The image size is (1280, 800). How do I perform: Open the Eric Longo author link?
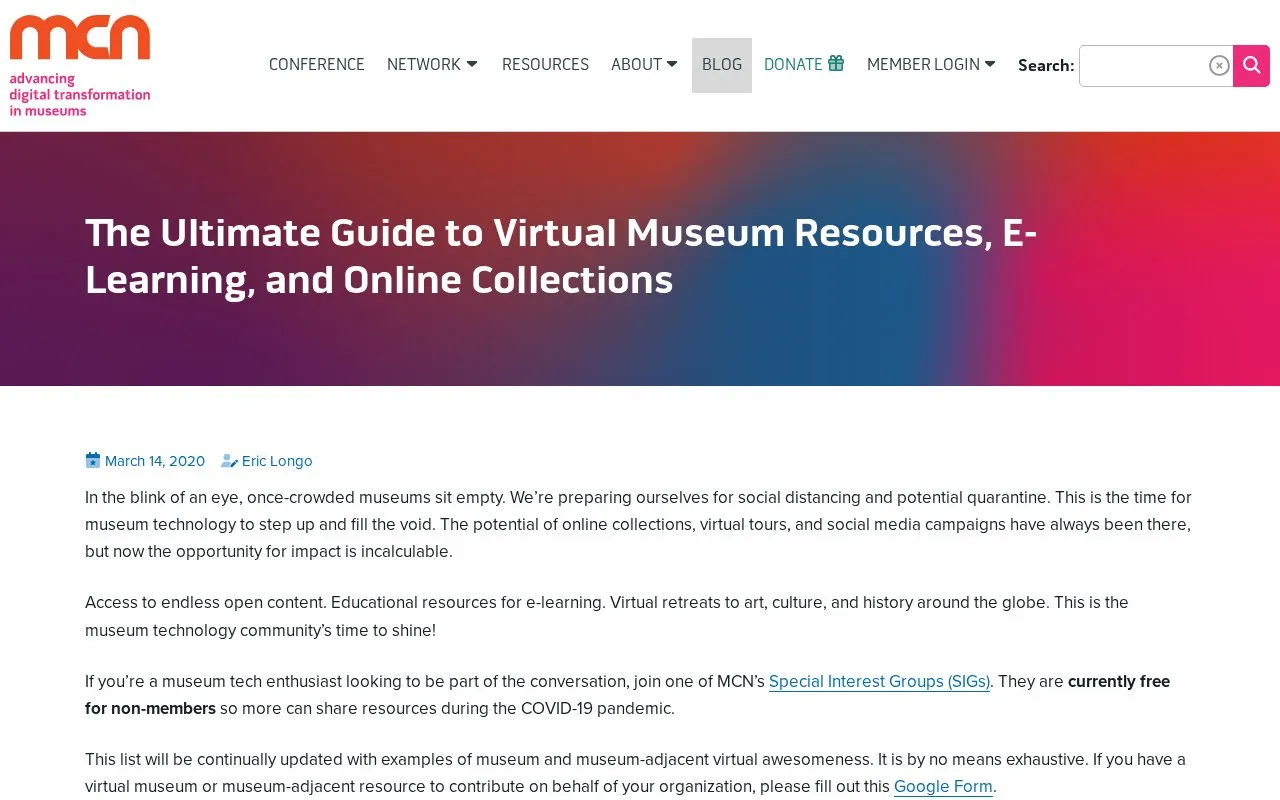pos(277,461)
